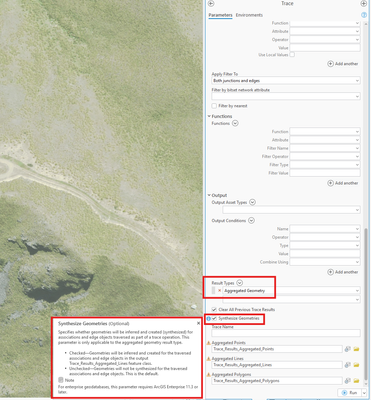371x400 pixels.
Task: Click the circled chevron next to Functions label
Action: 235,123
